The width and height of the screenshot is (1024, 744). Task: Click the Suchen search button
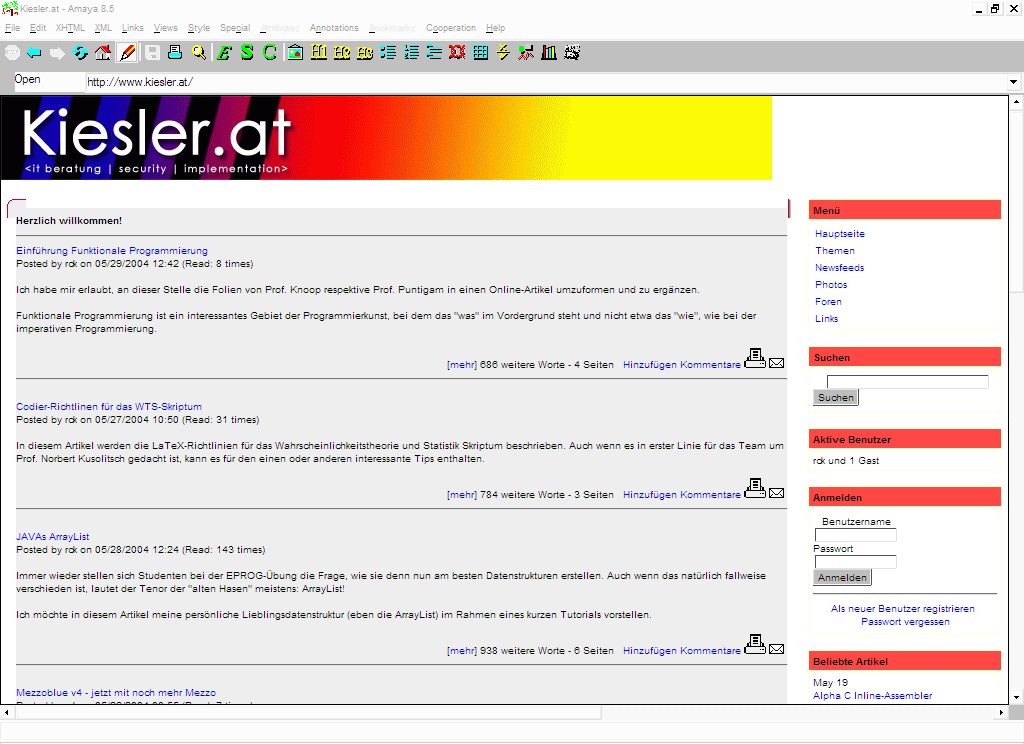[x=835, y=397]
